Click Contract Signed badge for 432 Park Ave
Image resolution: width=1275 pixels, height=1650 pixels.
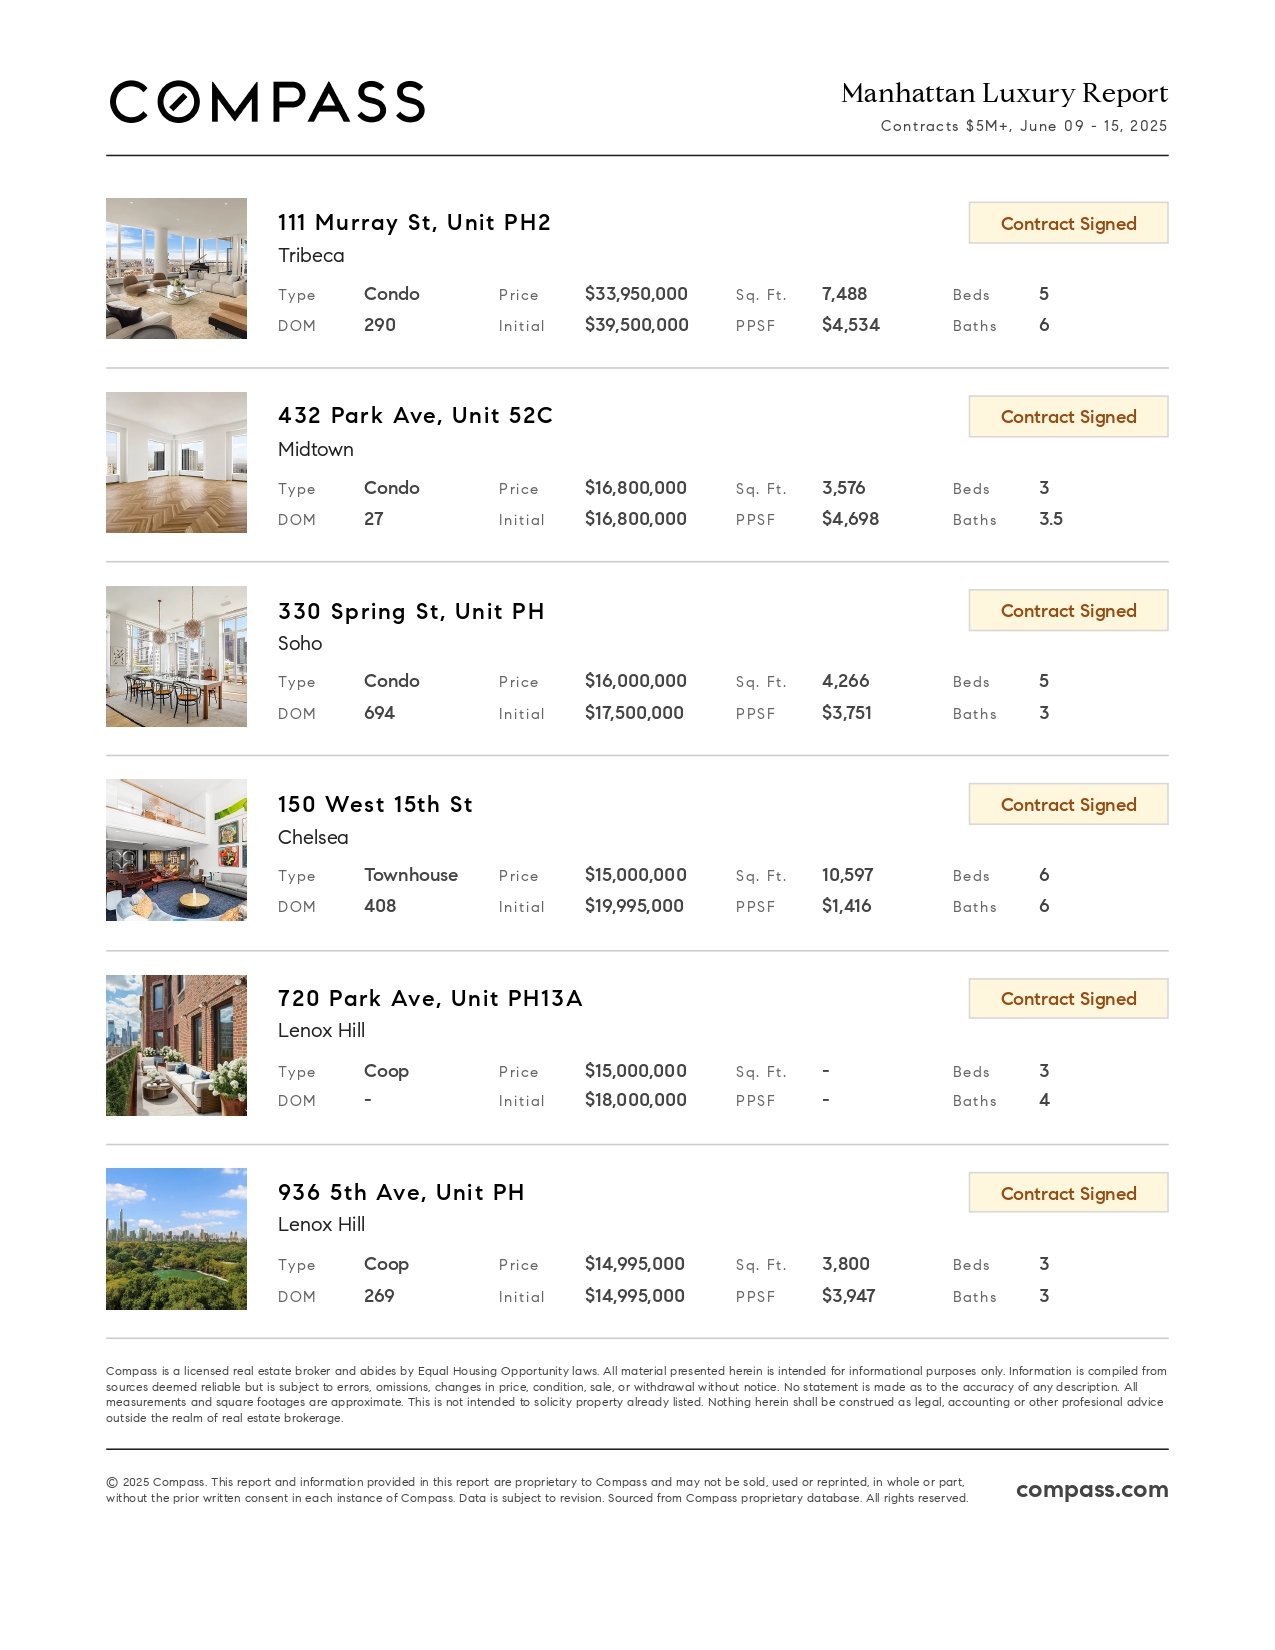[1068, 416]
